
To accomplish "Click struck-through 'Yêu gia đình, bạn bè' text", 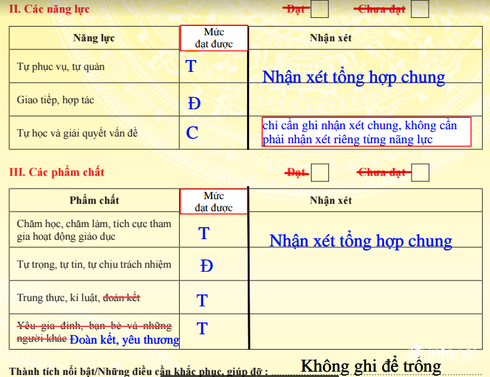I will (x=94, y=332).
